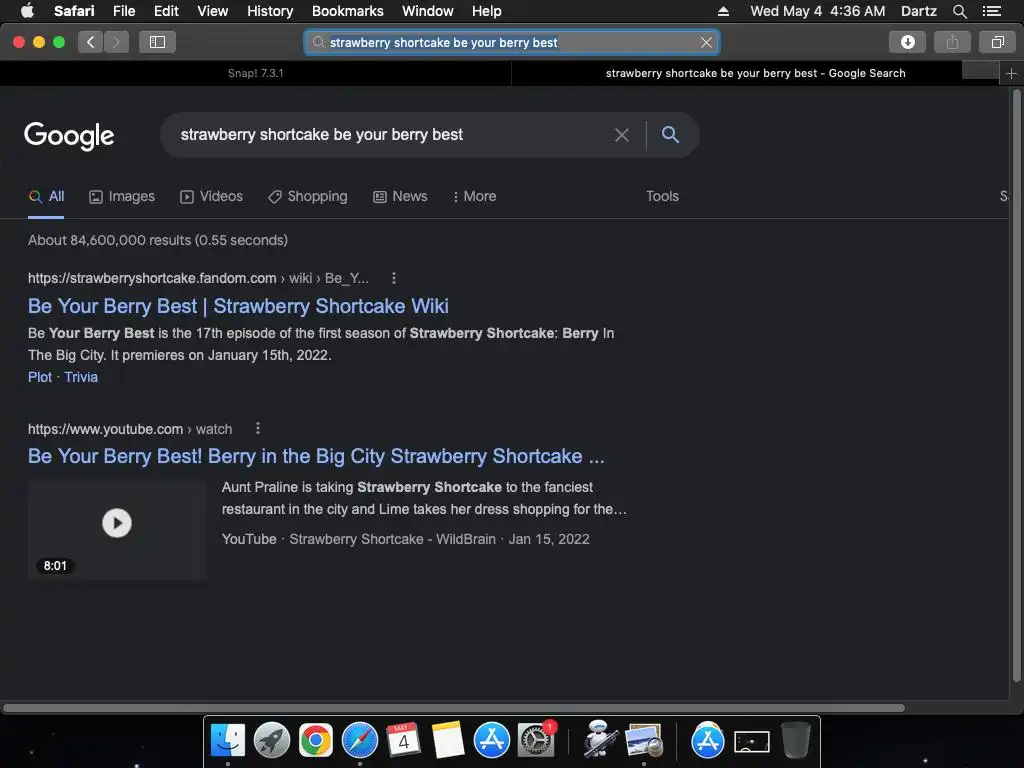Switch to News search results
The height and width of the screenshot is (768, 1024).
tap(400, 197)
